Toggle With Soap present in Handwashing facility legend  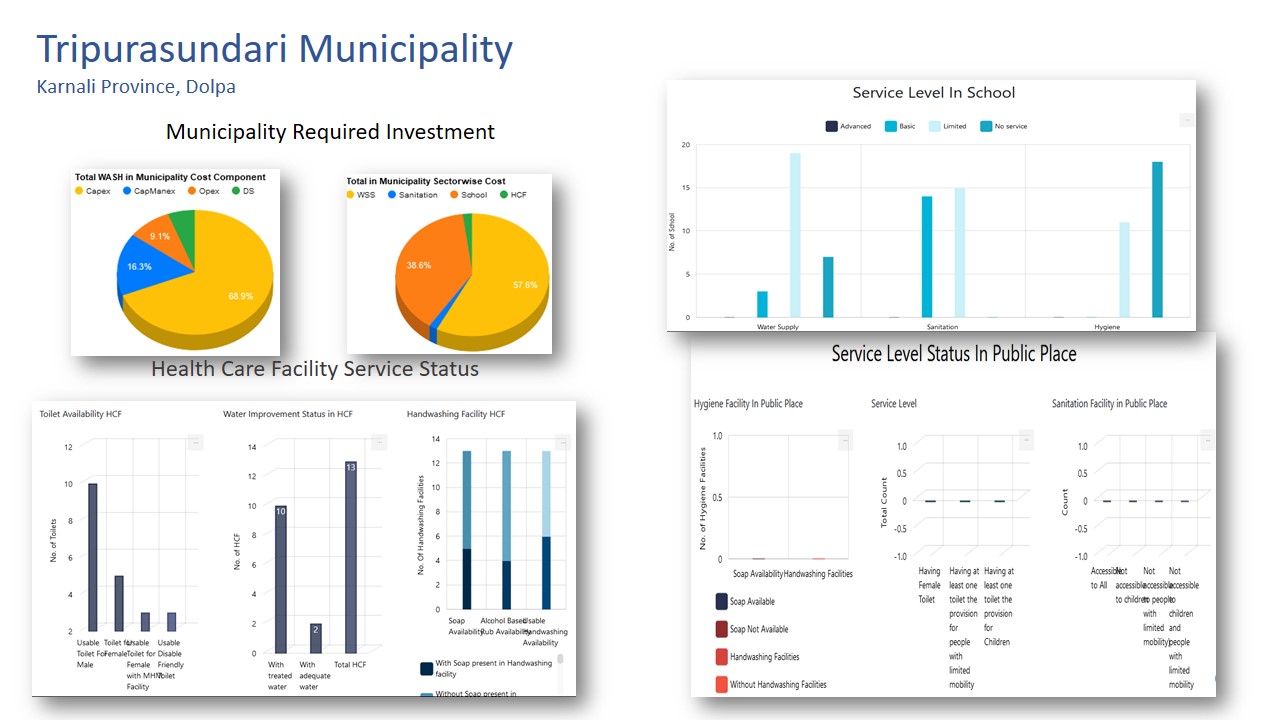point(486,668)
